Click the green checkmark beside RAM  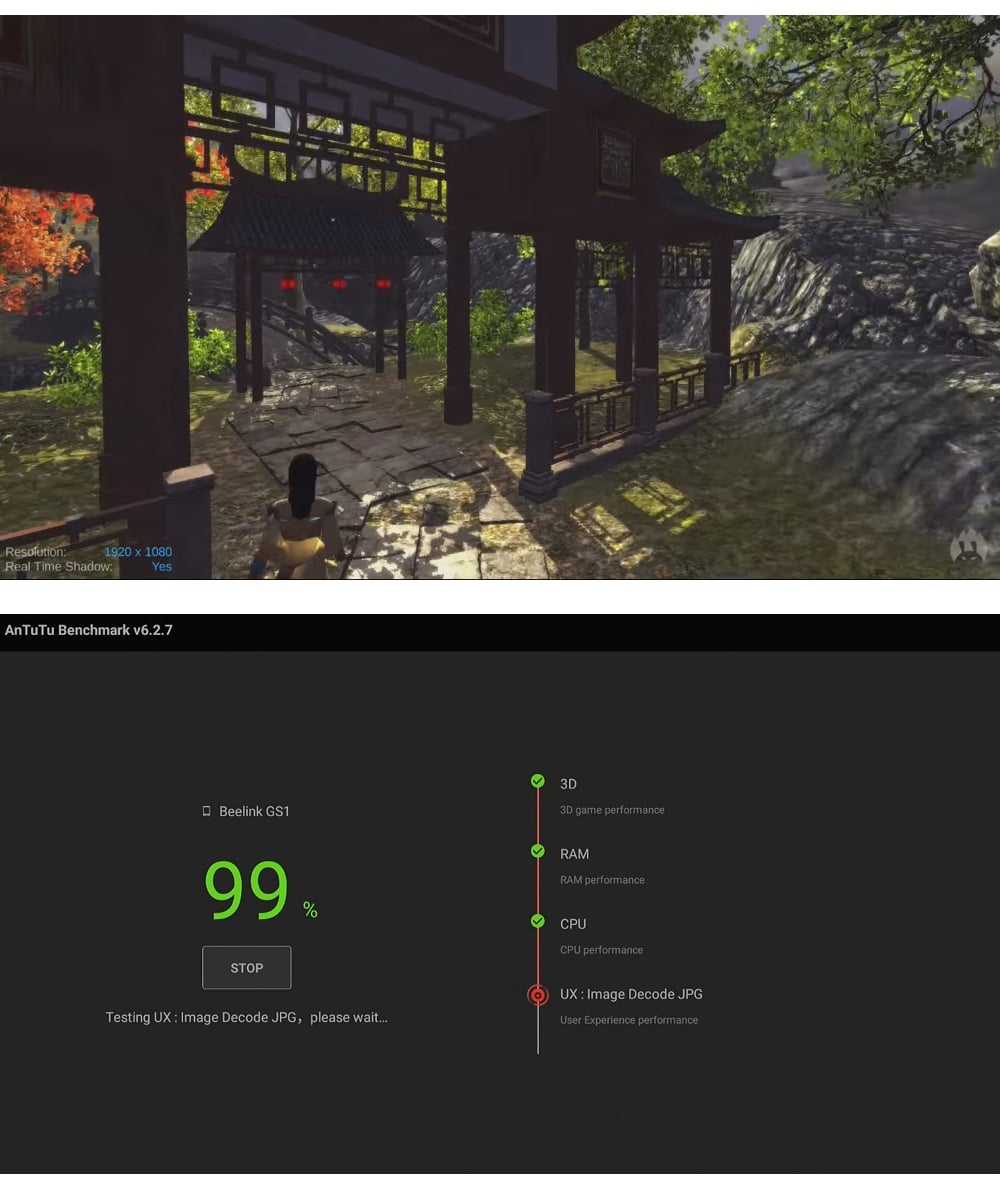point(538,851)
